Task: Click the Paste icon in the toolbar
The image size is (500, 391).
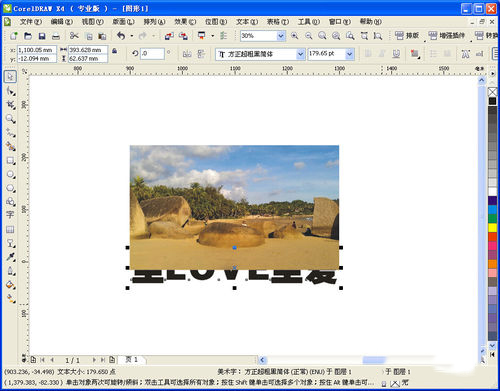Action: click(x=102, y=36)
